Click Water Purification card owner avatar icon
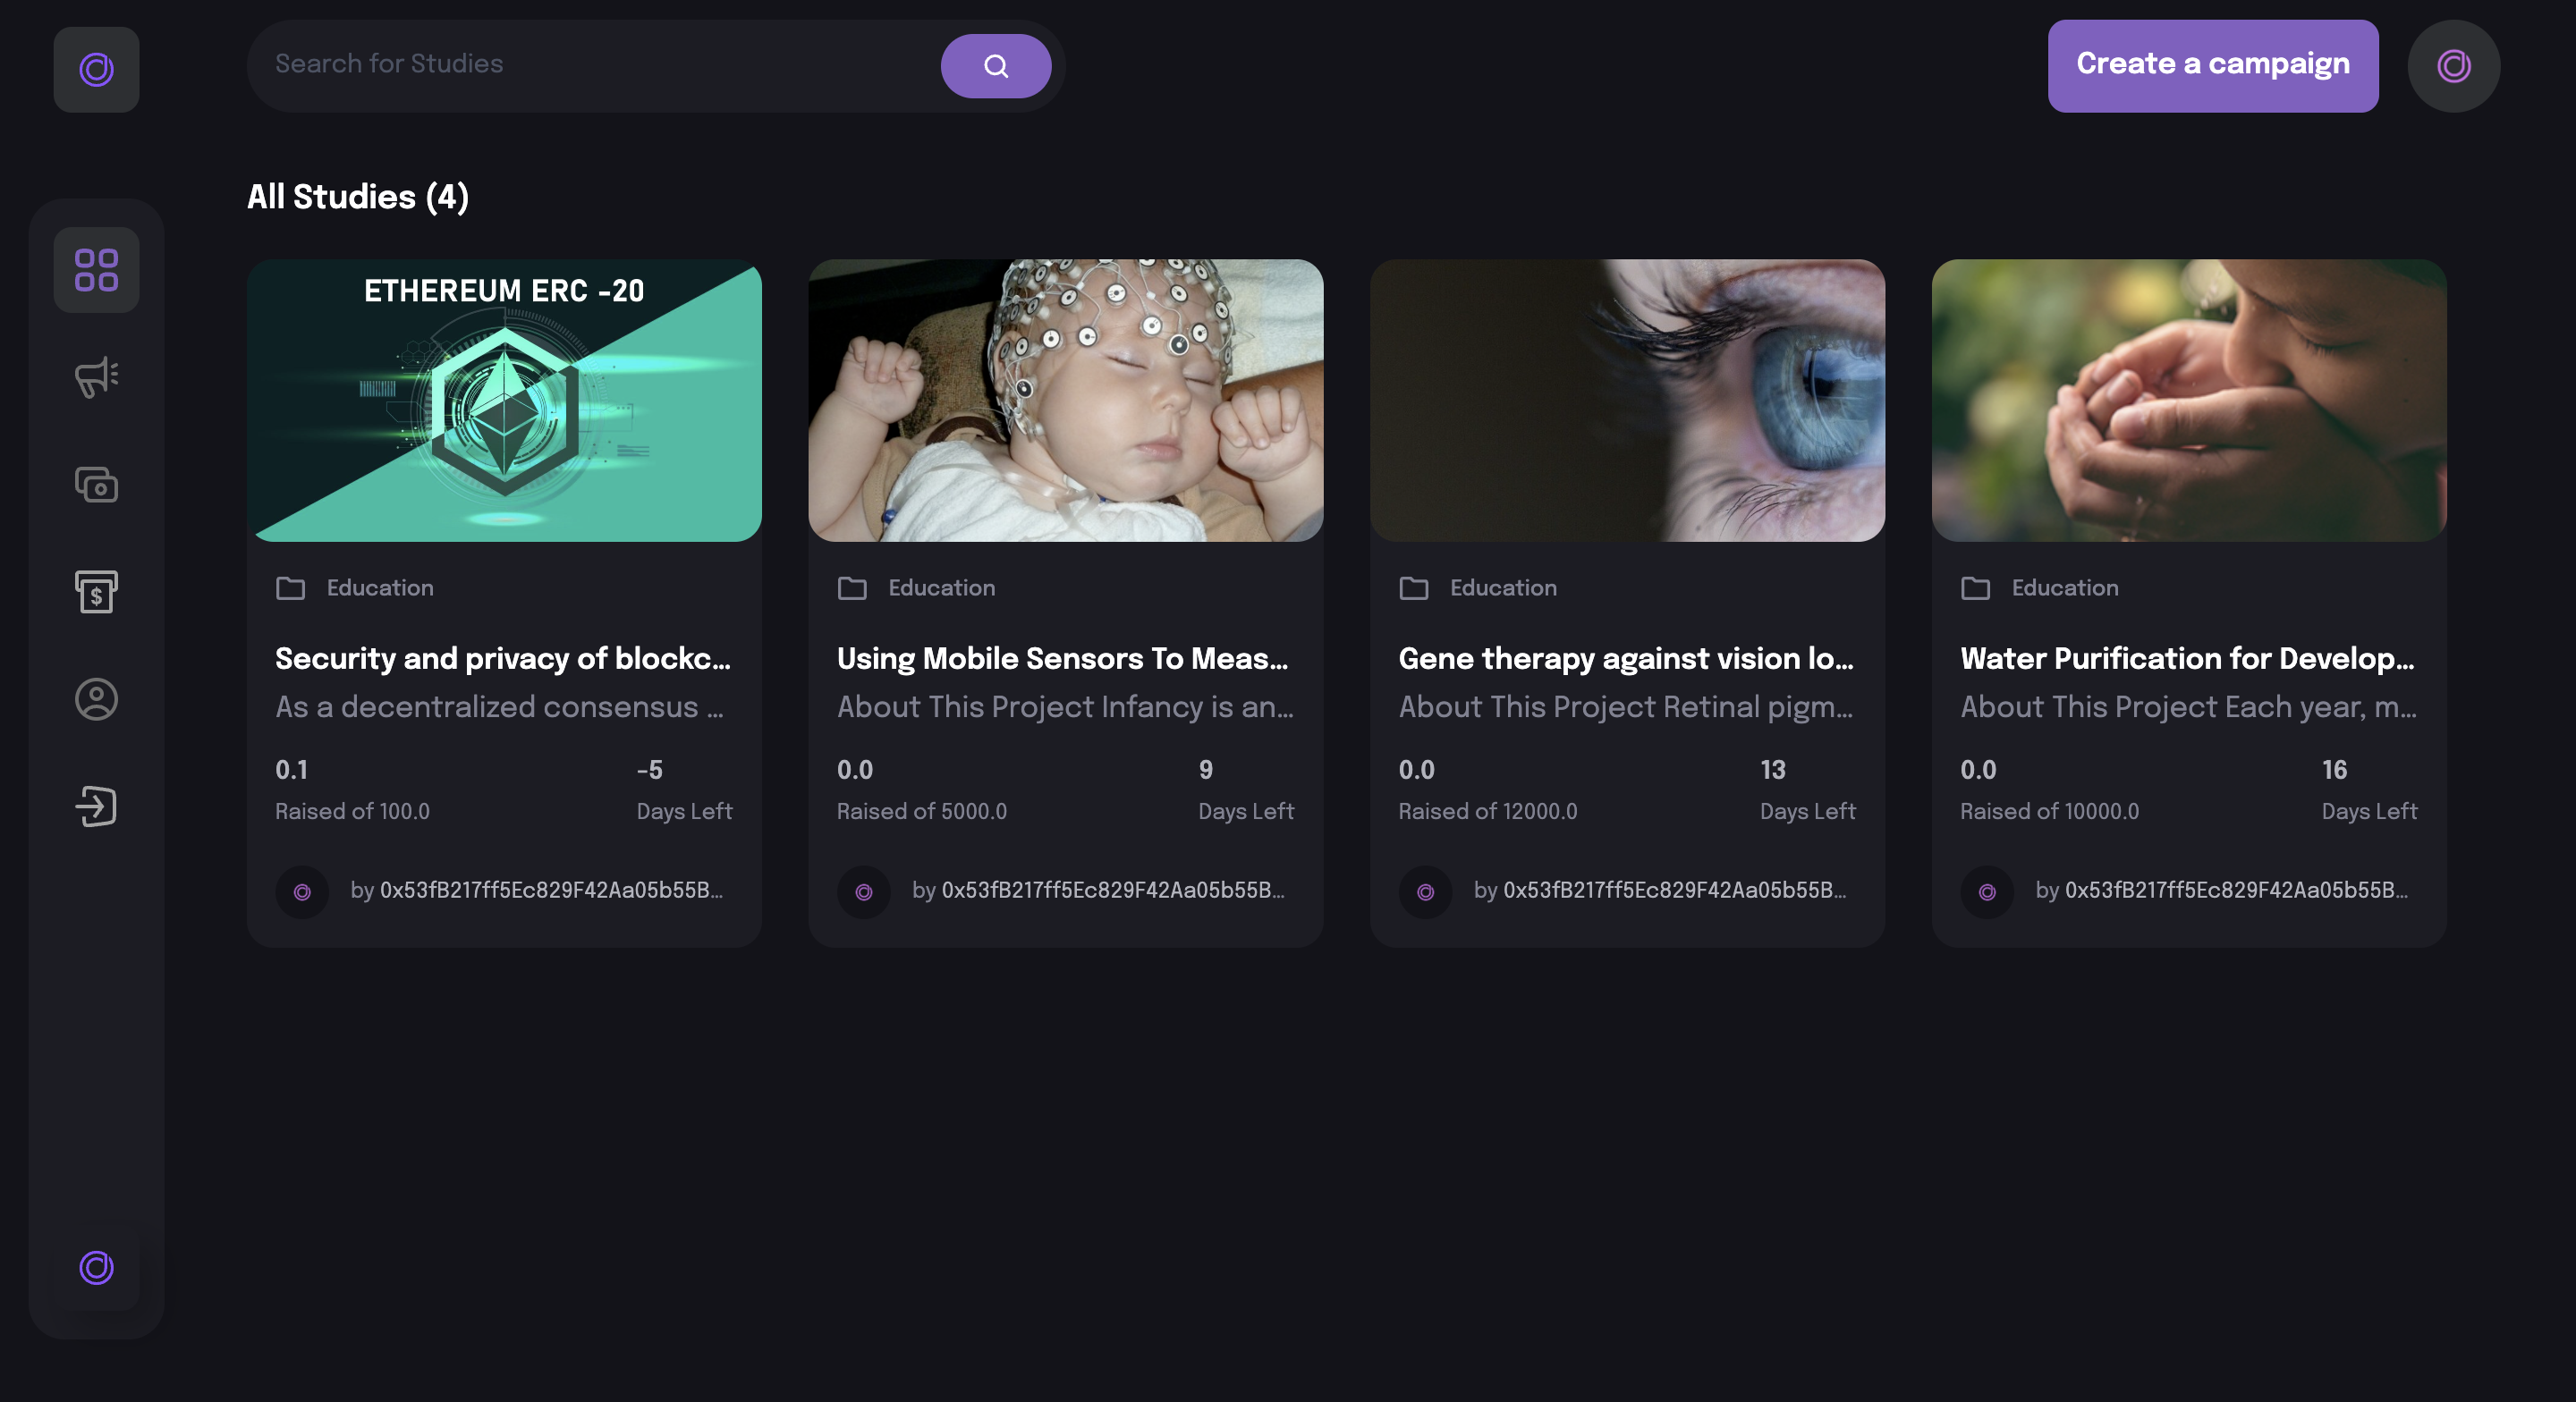The height and width of the screenshot is (1402, 2576). 1987,891
